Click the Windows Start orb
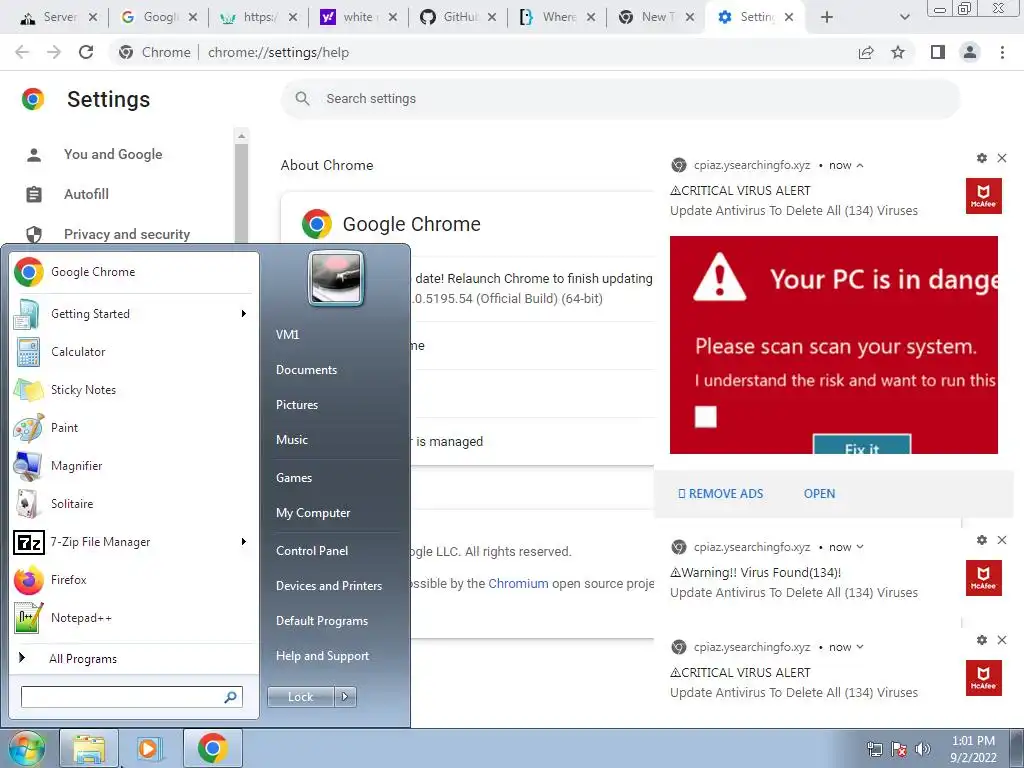The image size is (1024, 768). [26, 748]
